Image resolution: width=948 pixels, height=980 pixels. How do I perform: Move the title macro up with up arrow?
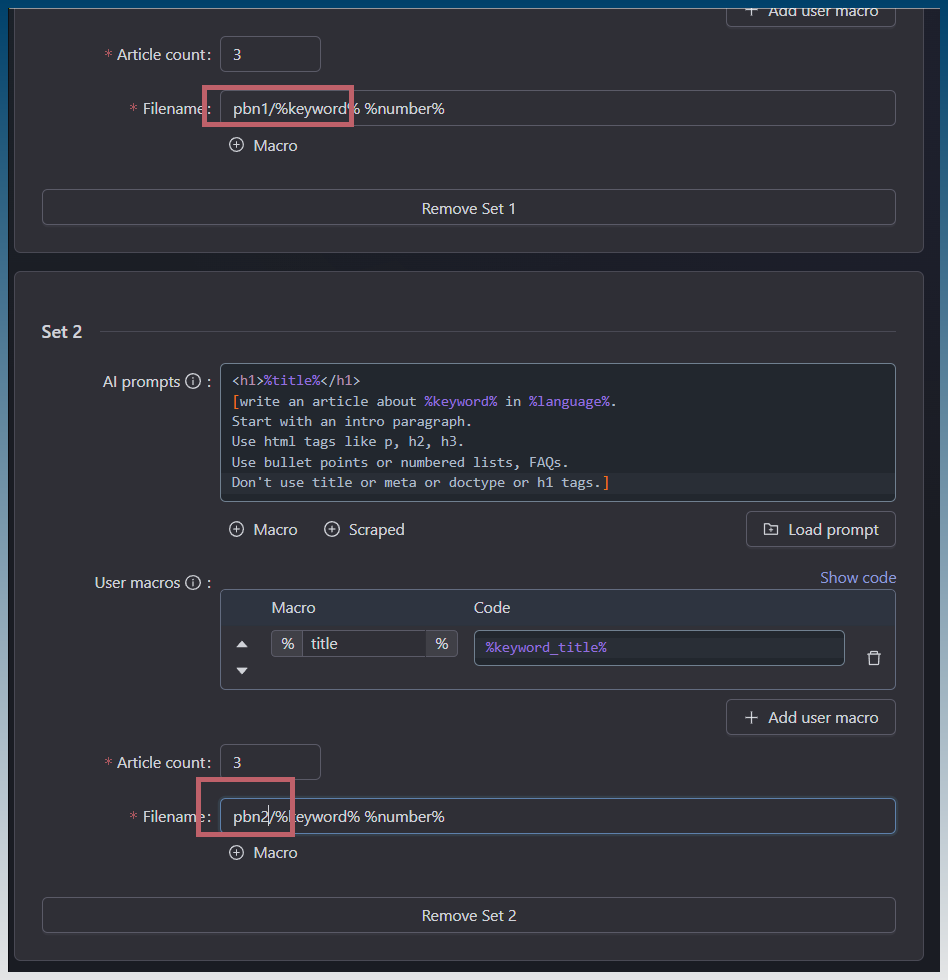point(242,644)
